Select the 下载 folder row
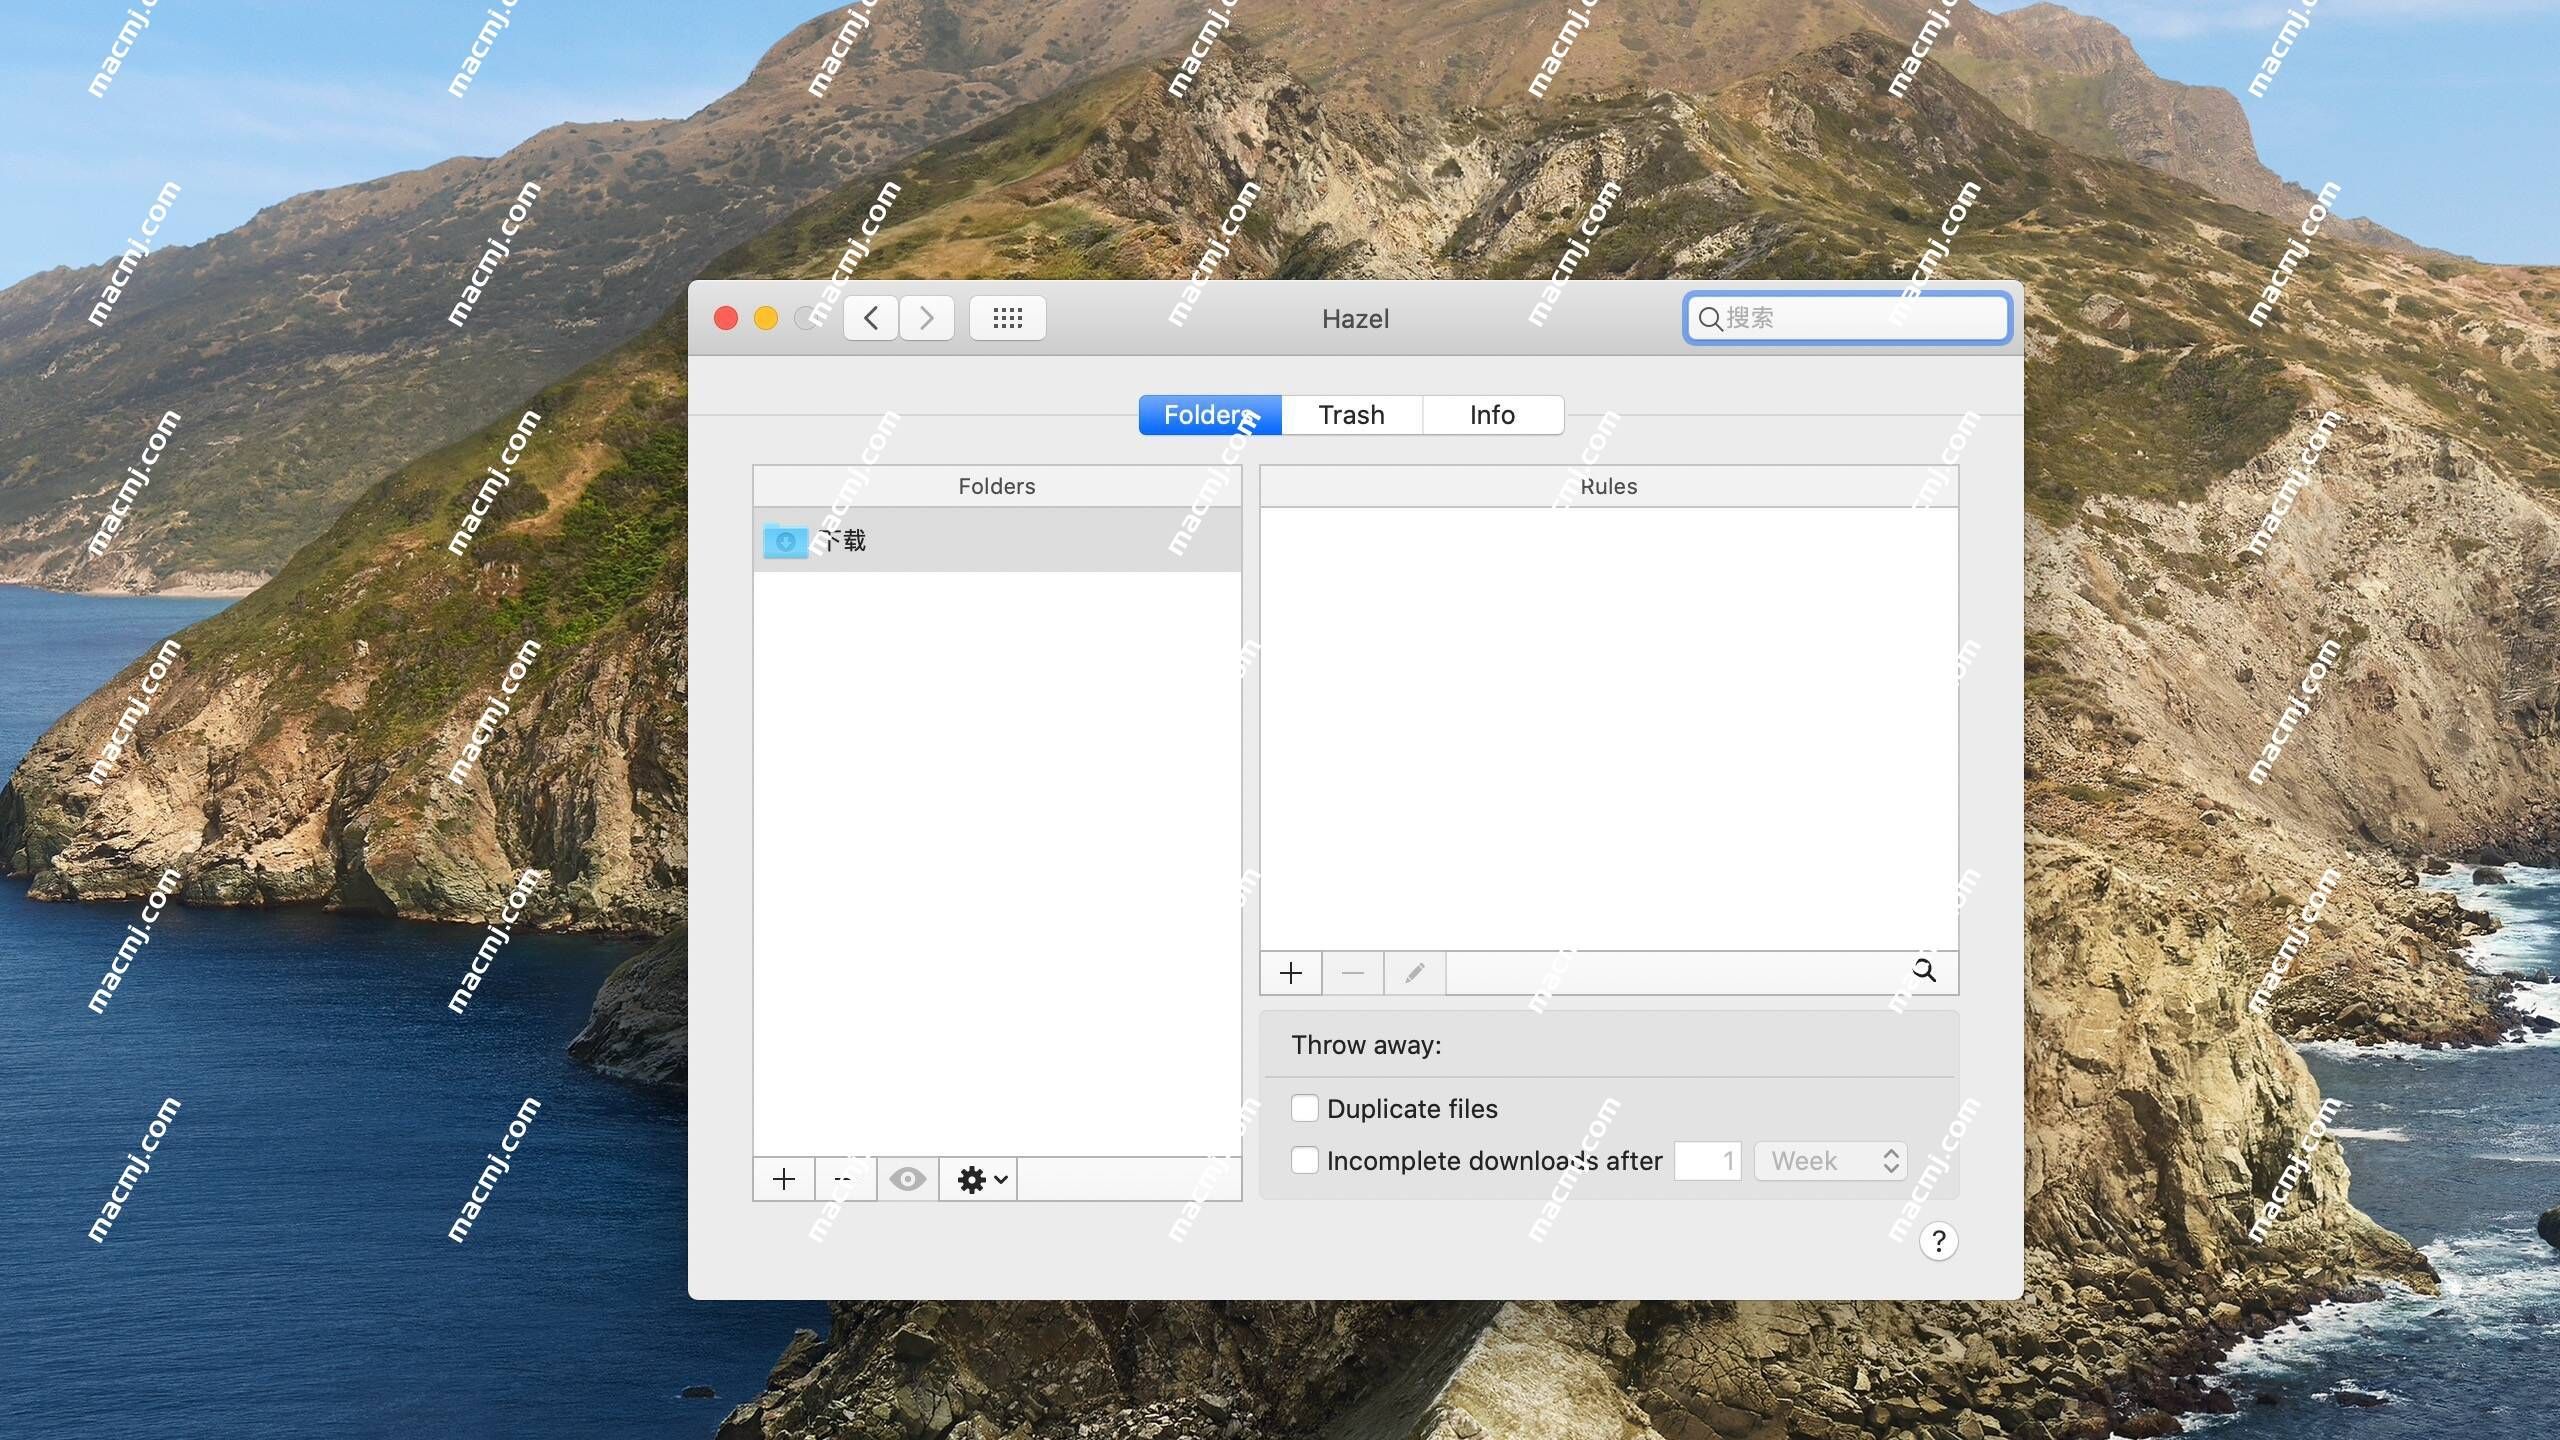 tap(997, 540)
